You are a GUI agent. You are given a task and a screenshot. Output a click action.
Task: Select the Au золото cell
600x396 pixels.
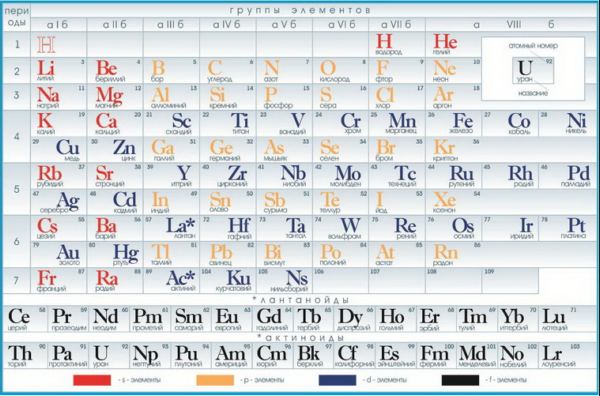[59, 254]
